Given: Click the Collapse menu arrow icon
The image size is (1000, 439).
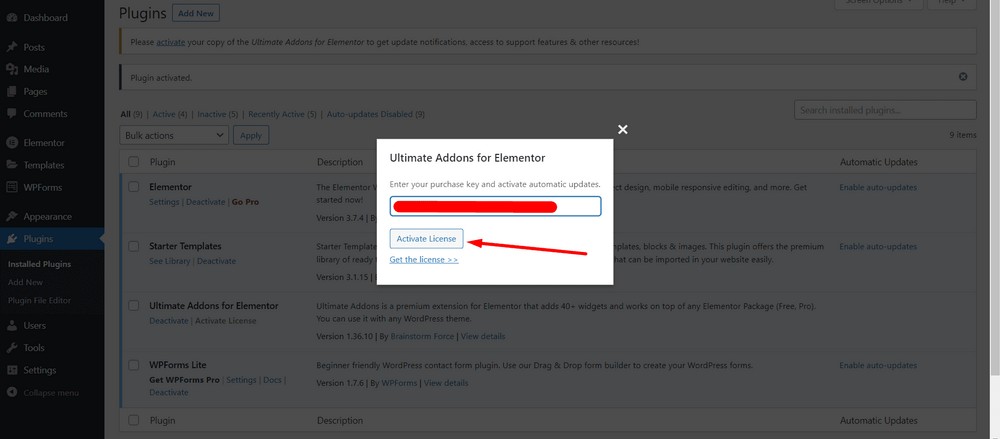Looking at the screenshot, I should pos(11,392).
